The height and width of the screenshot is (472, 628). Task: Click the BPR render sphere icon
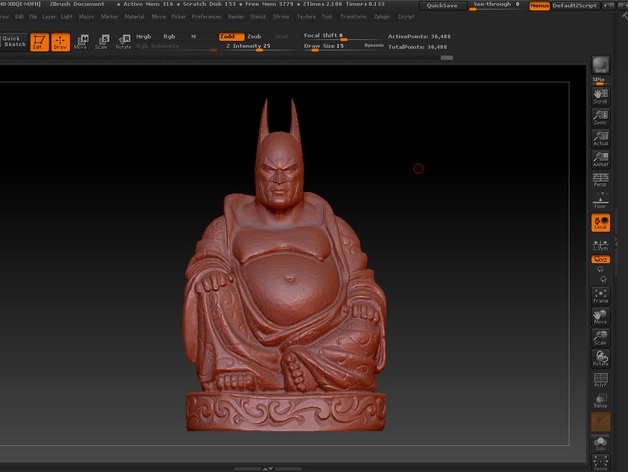coord(600,65)
